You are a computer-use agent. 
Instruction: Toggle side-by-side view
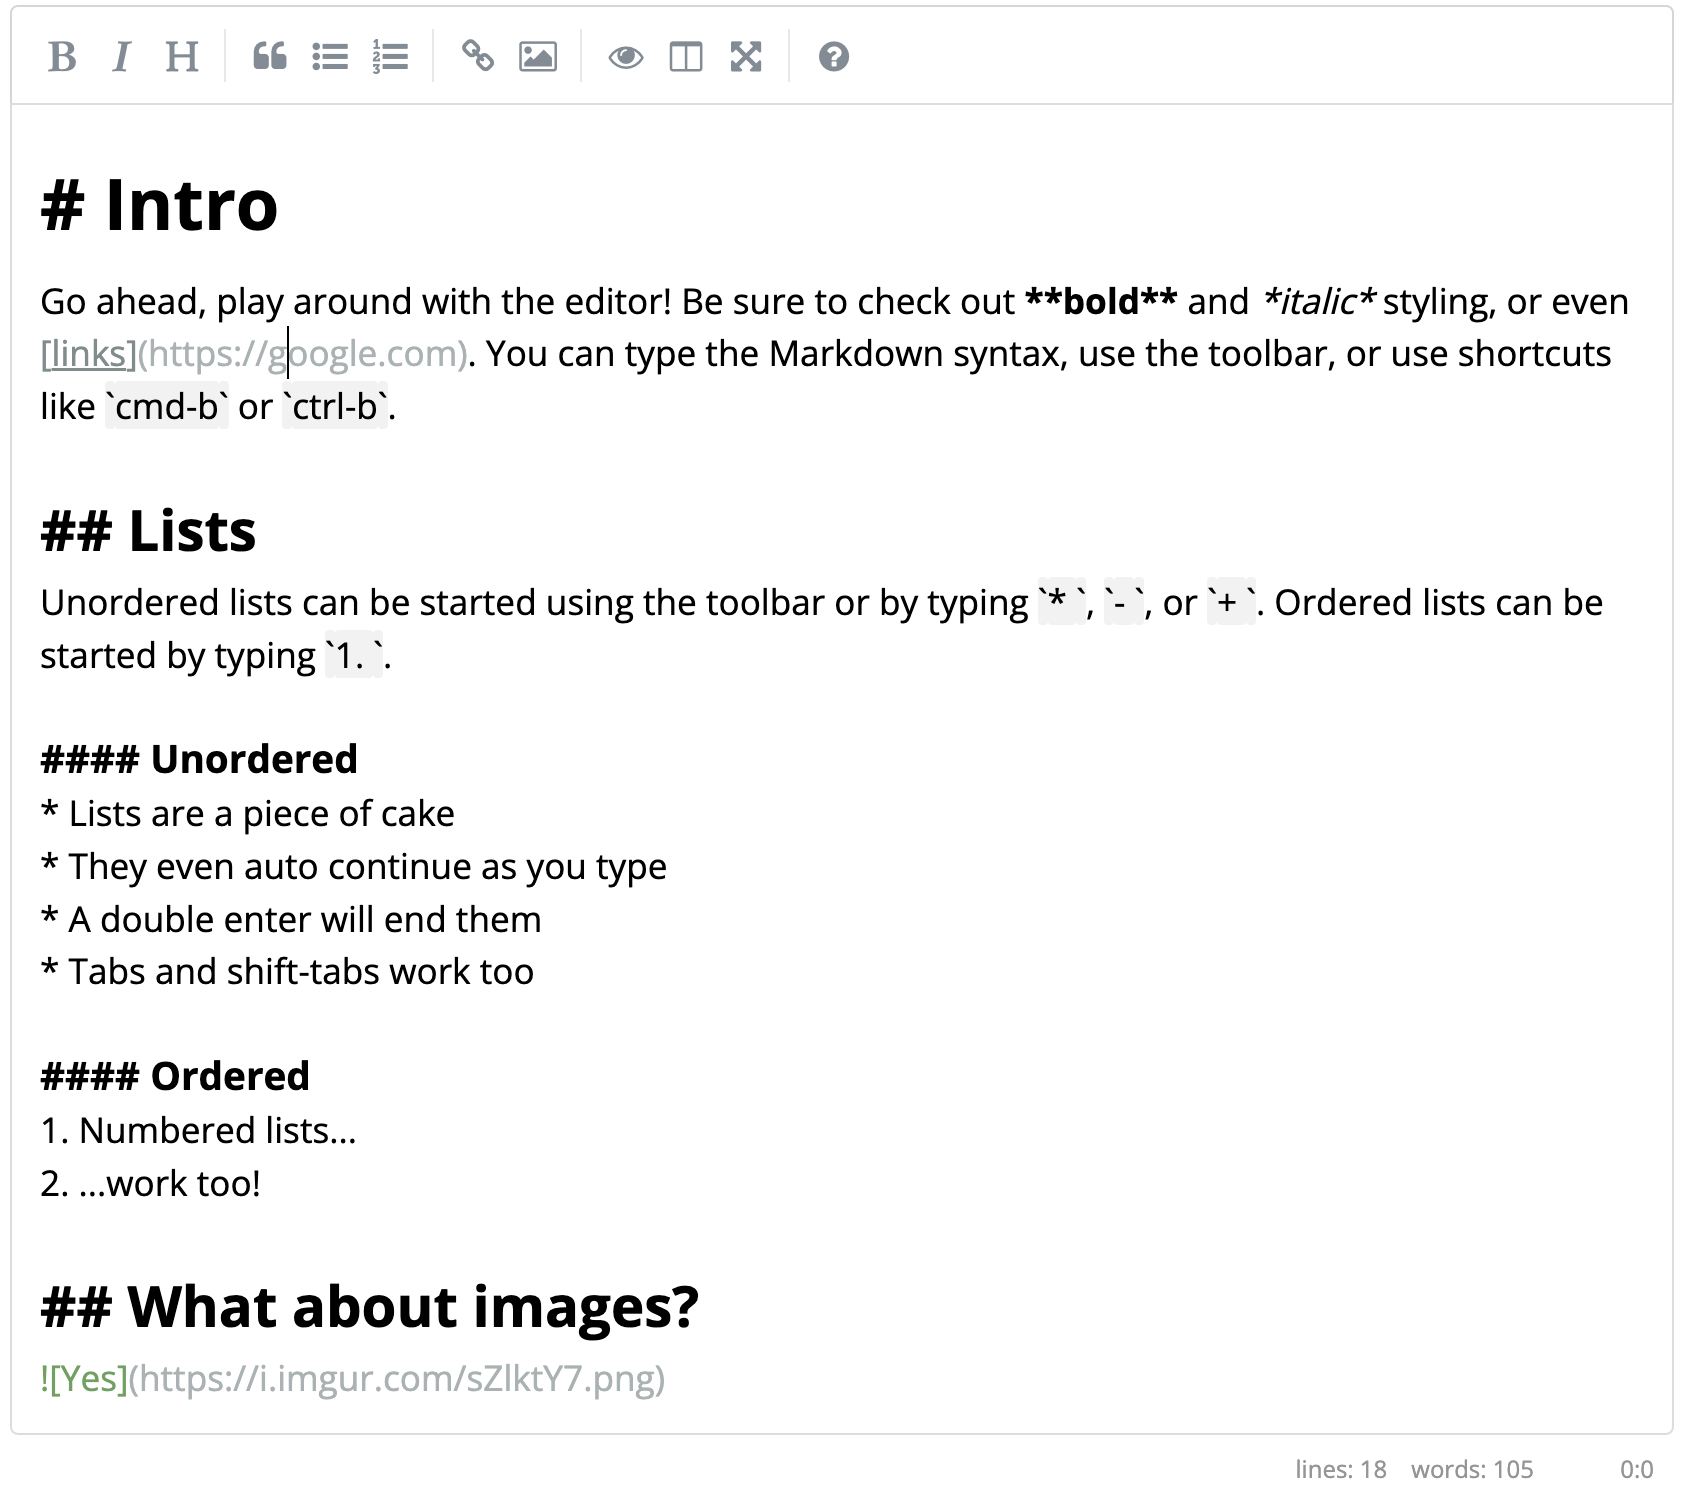(x=686, y=57)
